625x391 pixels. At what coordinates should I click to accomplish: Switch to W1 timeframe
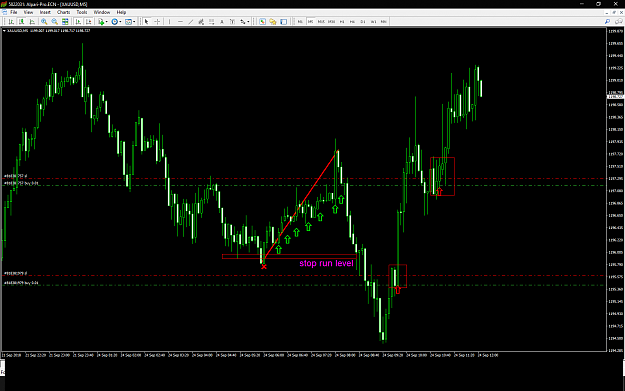point(373,22)
